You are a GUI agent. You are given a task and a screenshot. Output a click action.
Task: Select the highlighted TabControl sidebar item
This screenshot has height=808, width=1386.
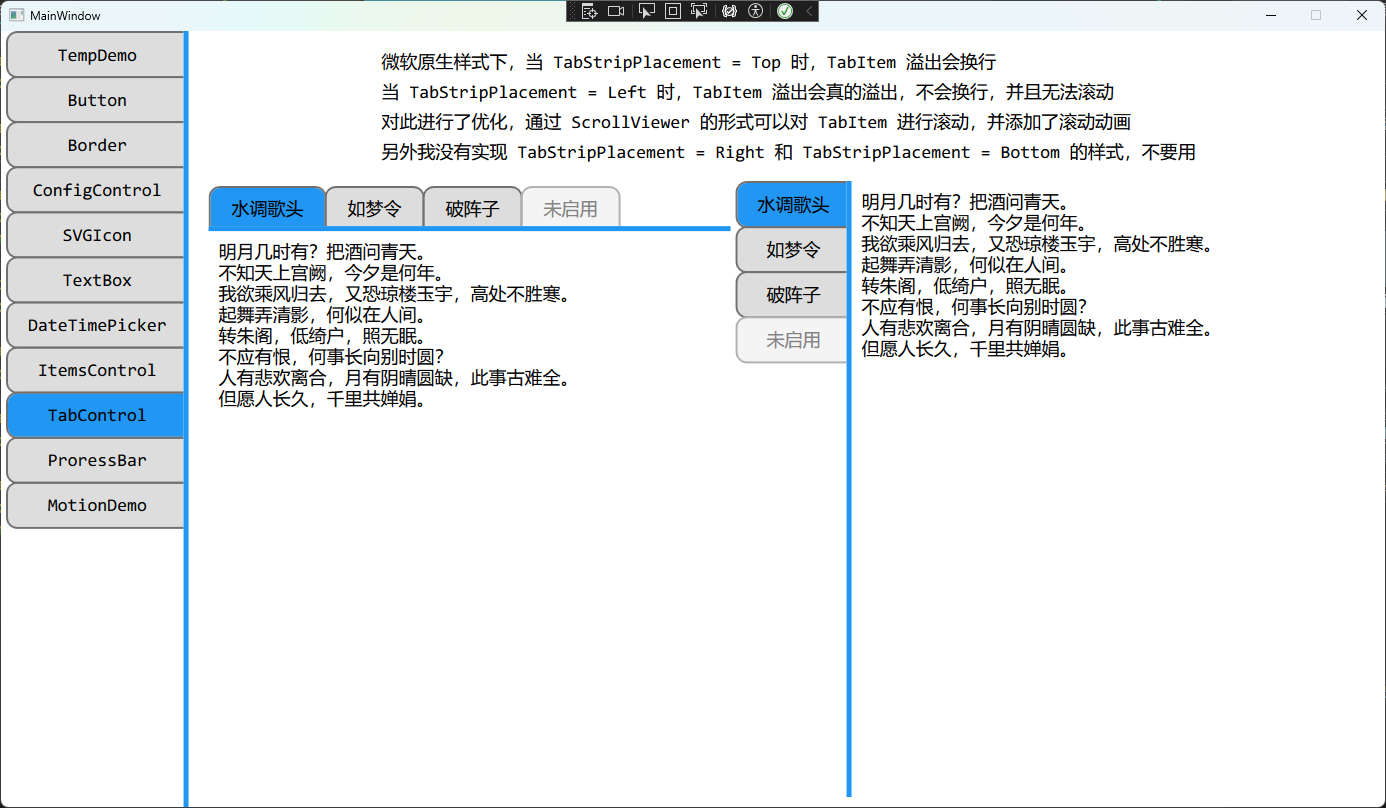pos(96,415)
